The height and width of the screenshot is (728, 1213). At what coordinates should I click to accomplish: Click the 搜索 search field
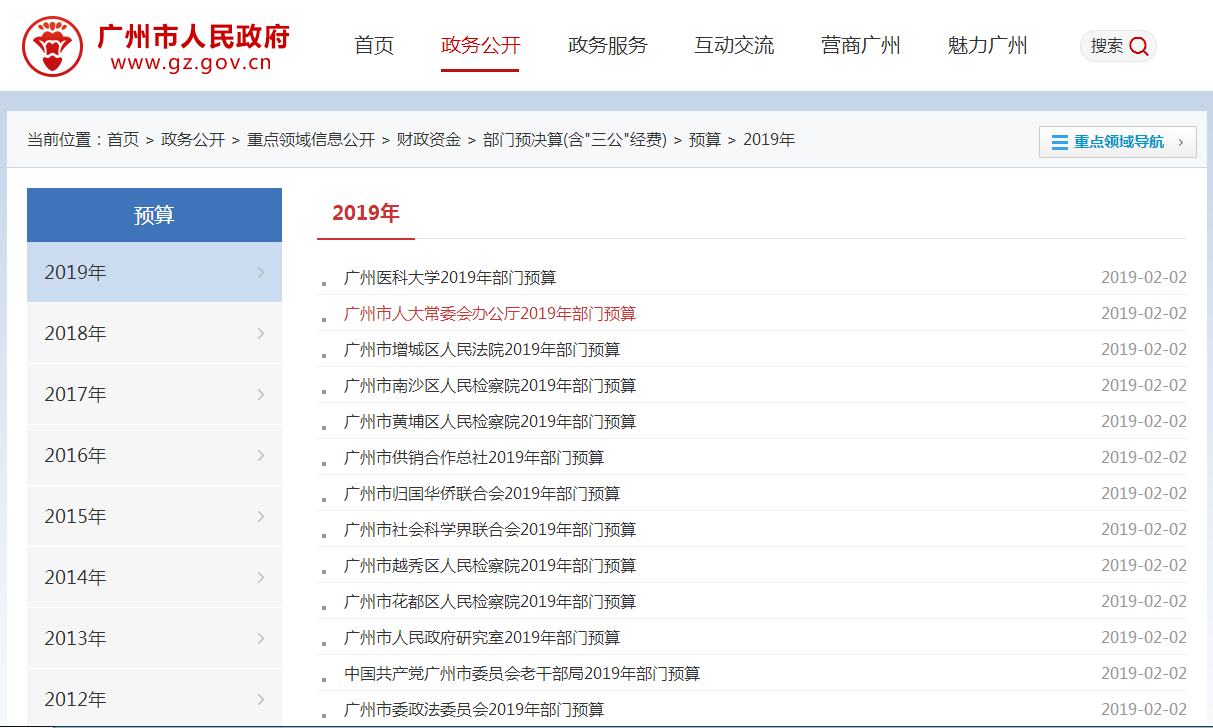1106,46
